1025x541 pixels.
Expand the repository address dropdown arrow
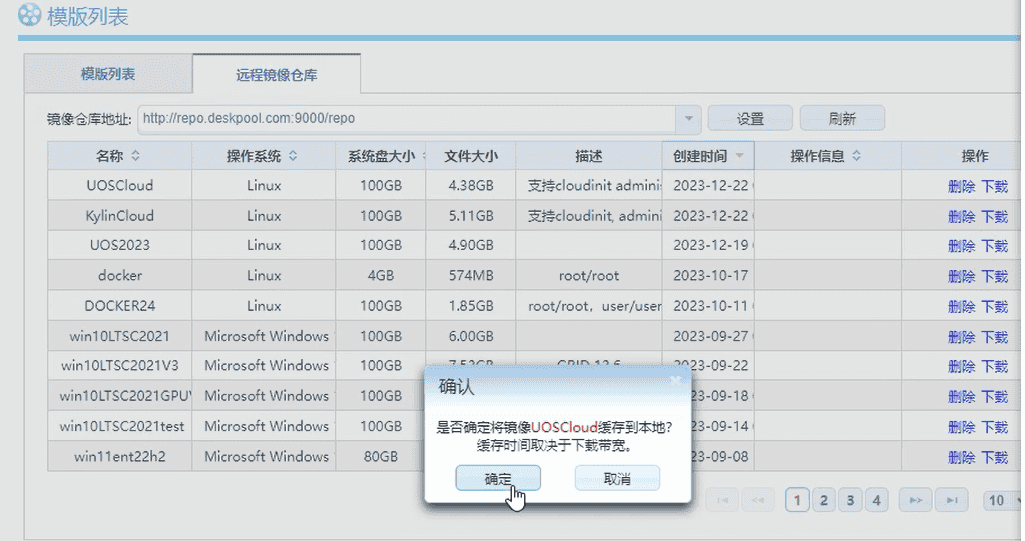[688, 118]
